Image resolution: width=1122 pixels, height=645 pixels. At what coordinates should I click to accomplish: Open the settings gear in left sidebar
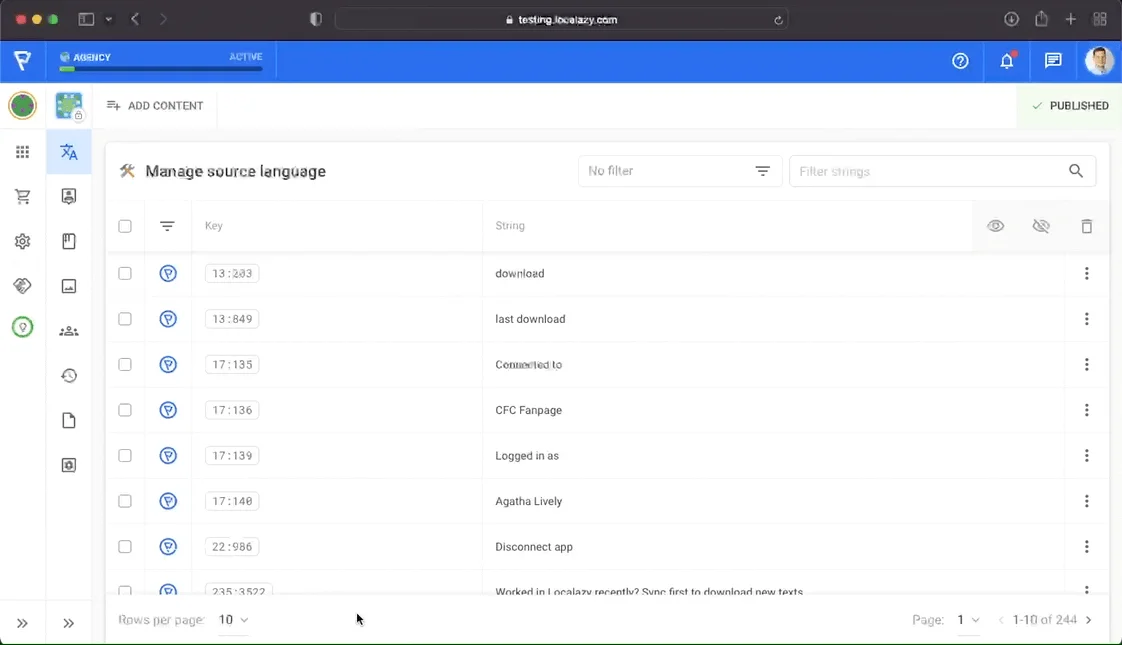point(22,241)
